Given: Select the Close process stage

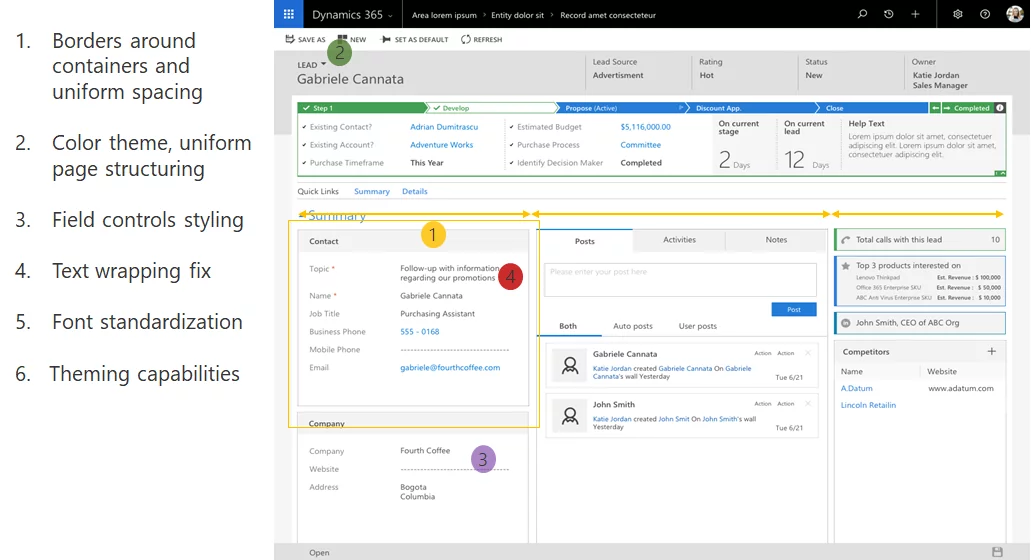Looking at the screenshot, I should point(871,108).
